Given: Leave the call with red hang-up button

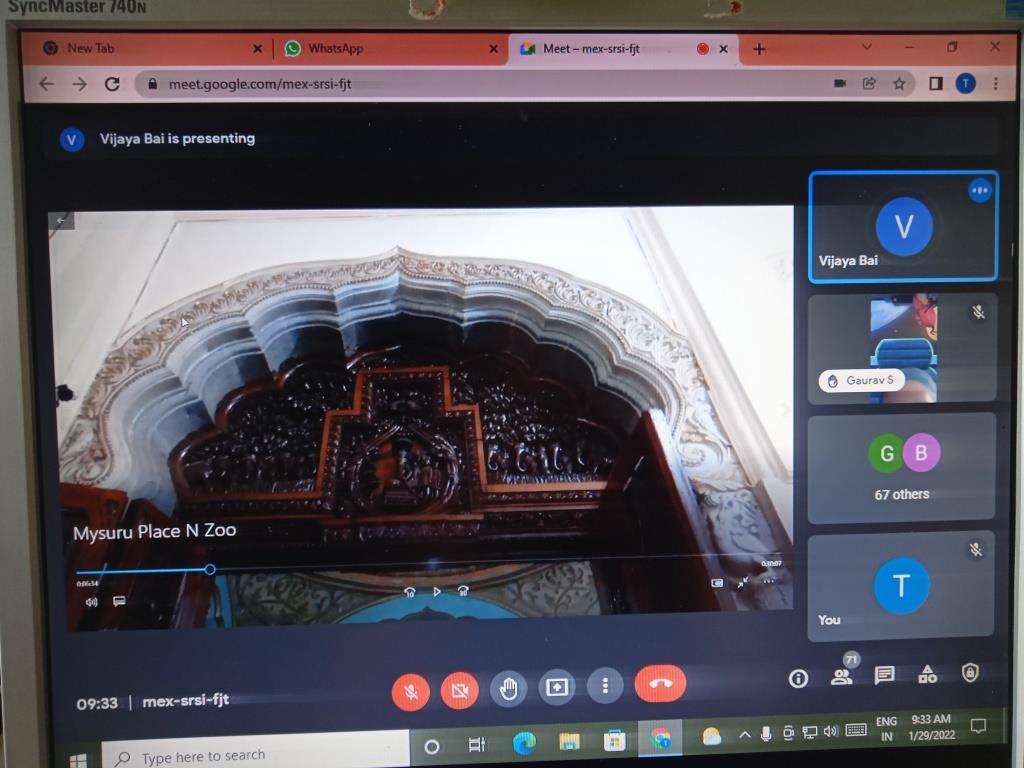Looking at the screenshot, I should click(660, 684).
